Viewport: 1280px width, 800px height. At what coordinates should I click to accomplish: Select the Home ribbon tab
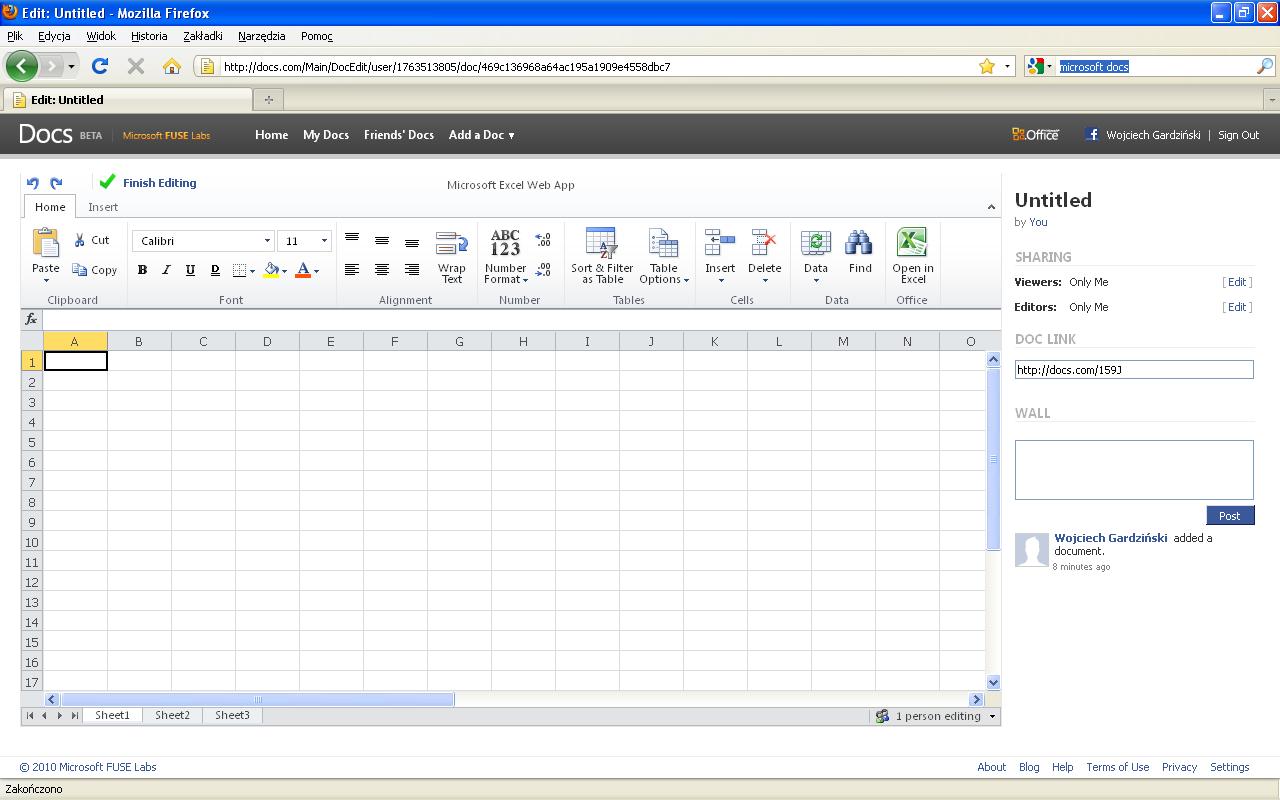50,207
